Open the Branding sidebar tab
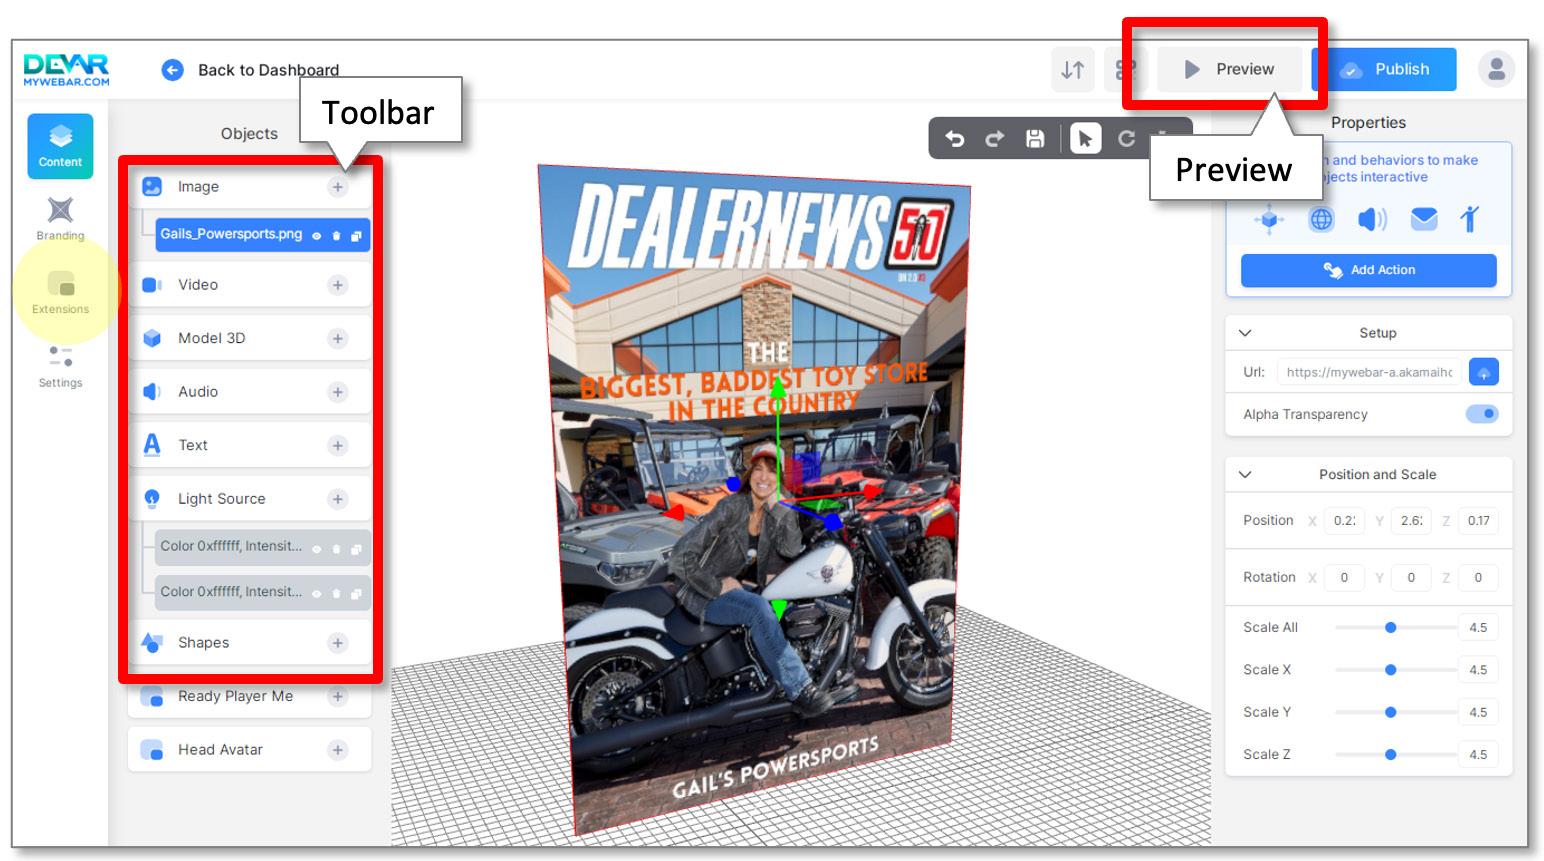Viewport: 1544px width, 861px height. 60,219
